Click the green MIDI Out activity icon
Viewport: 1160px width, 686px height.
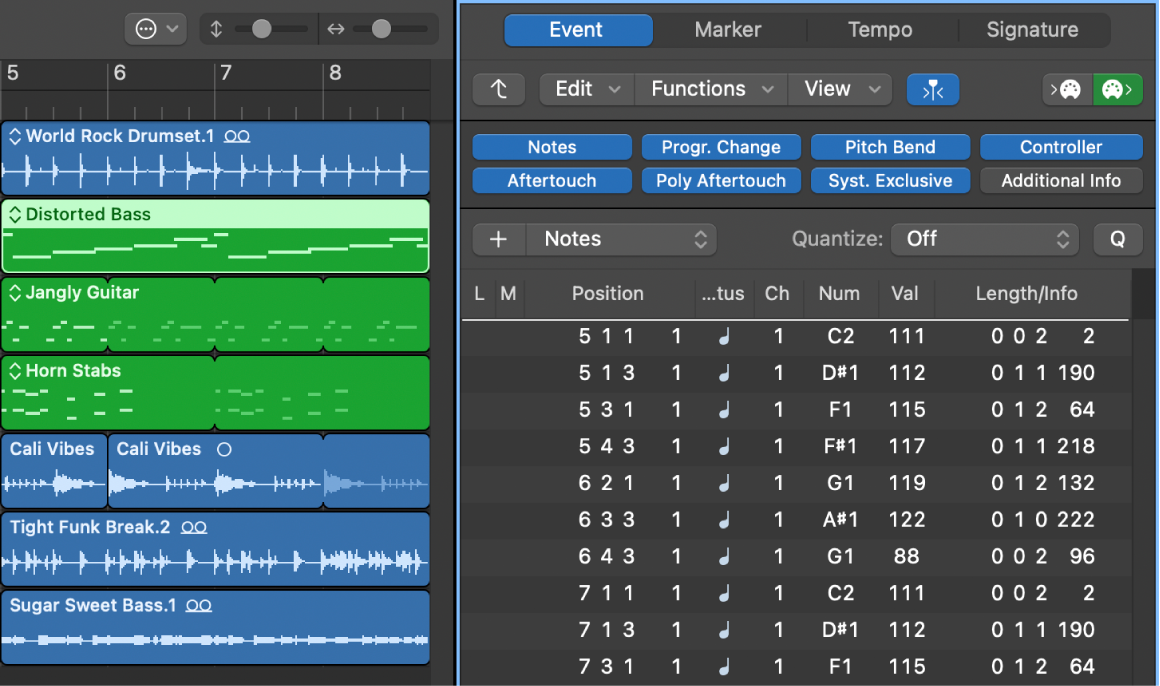[x=1117, y=89]
